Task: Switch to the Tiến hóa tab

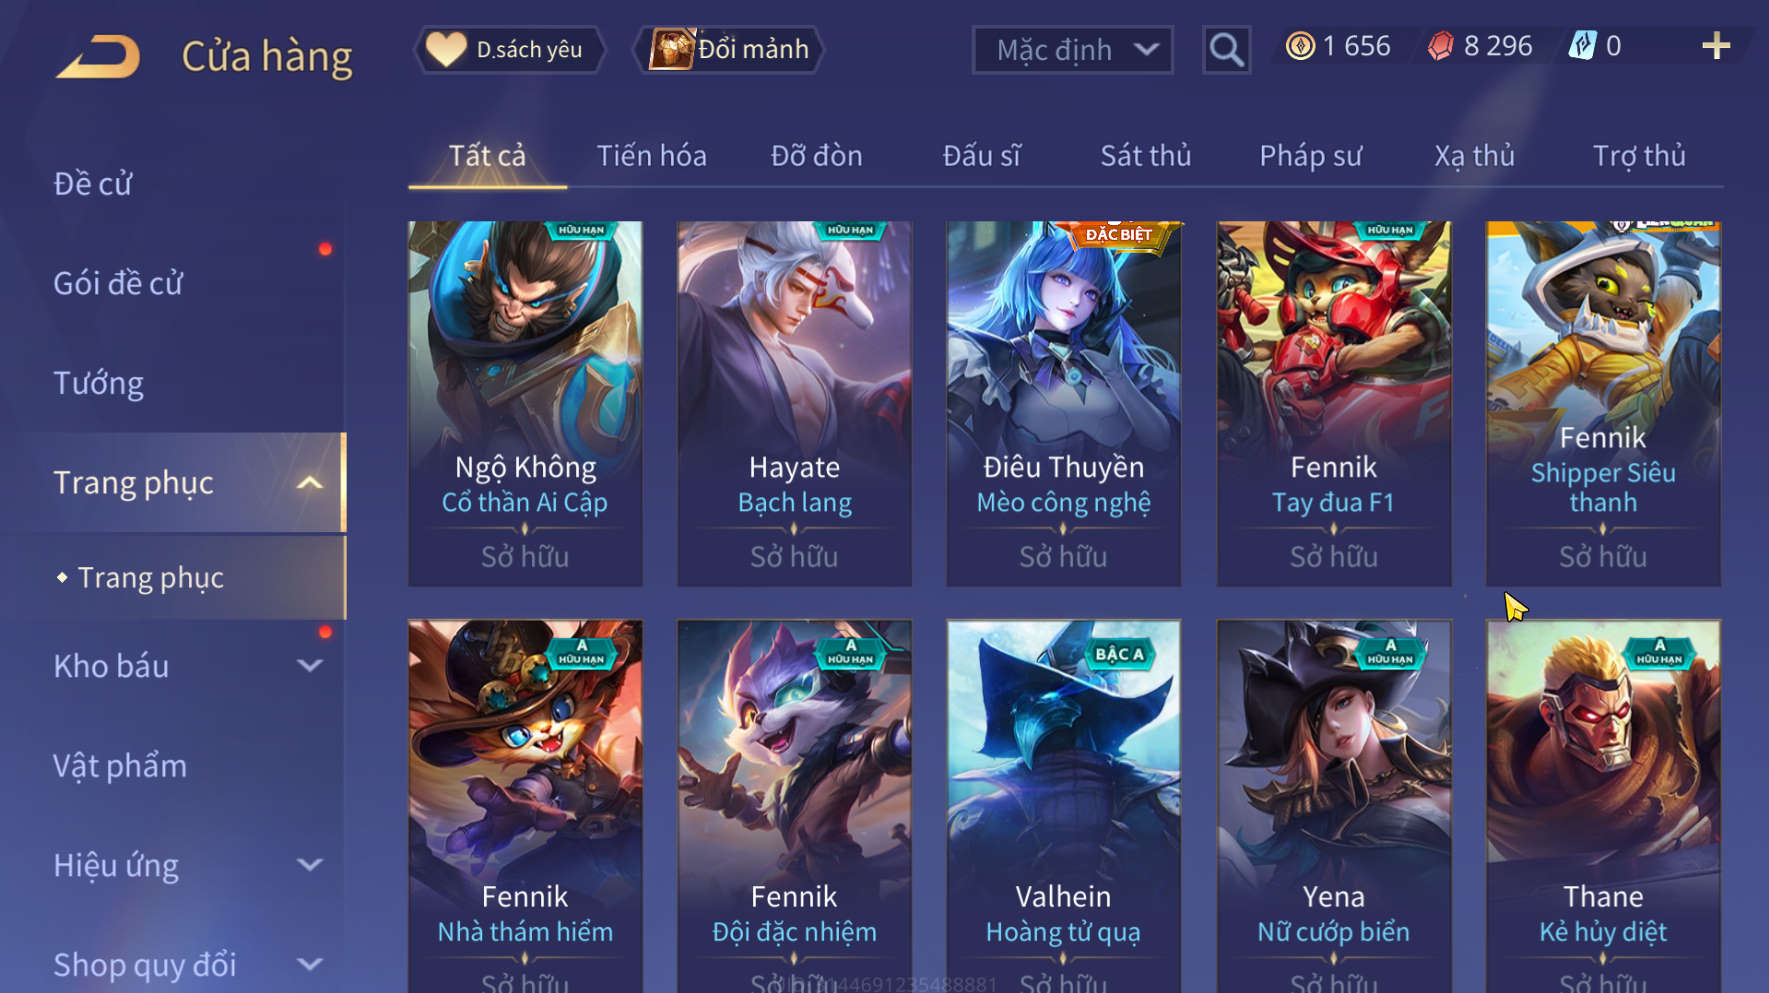Action: pyautogui.click(x=651, y=156)
